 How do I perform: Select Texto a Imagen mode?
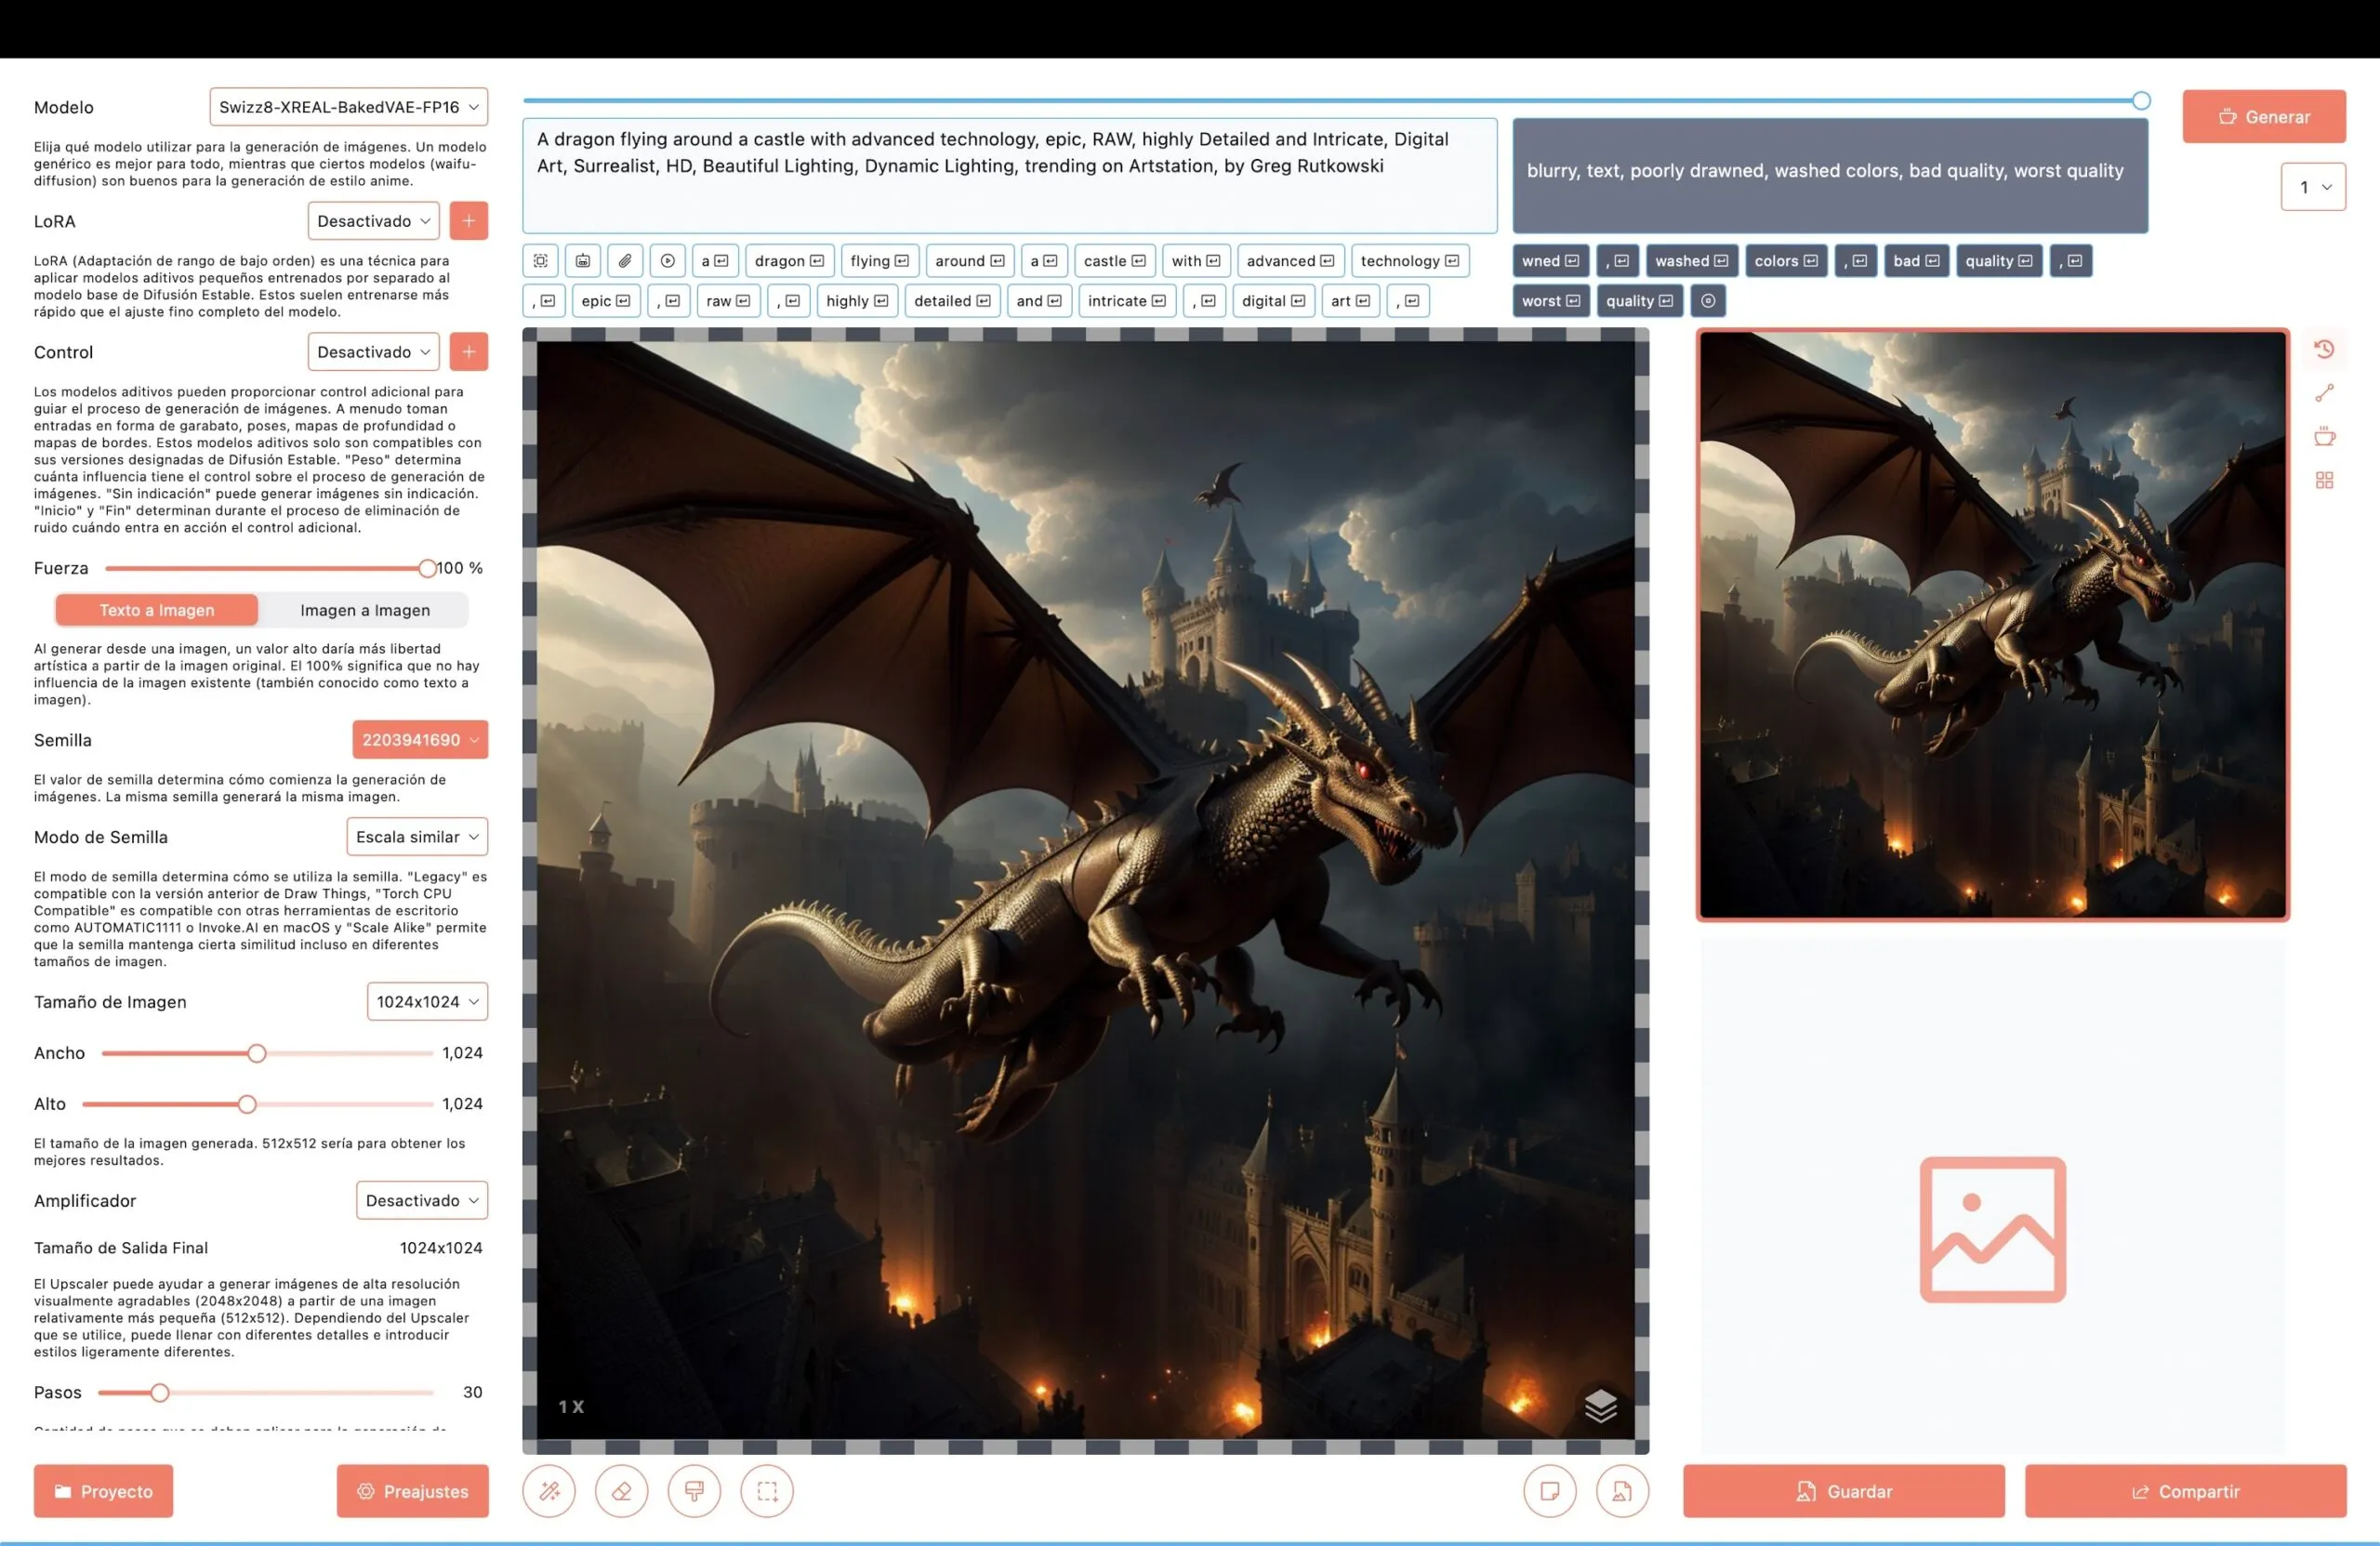coord(157,610)
